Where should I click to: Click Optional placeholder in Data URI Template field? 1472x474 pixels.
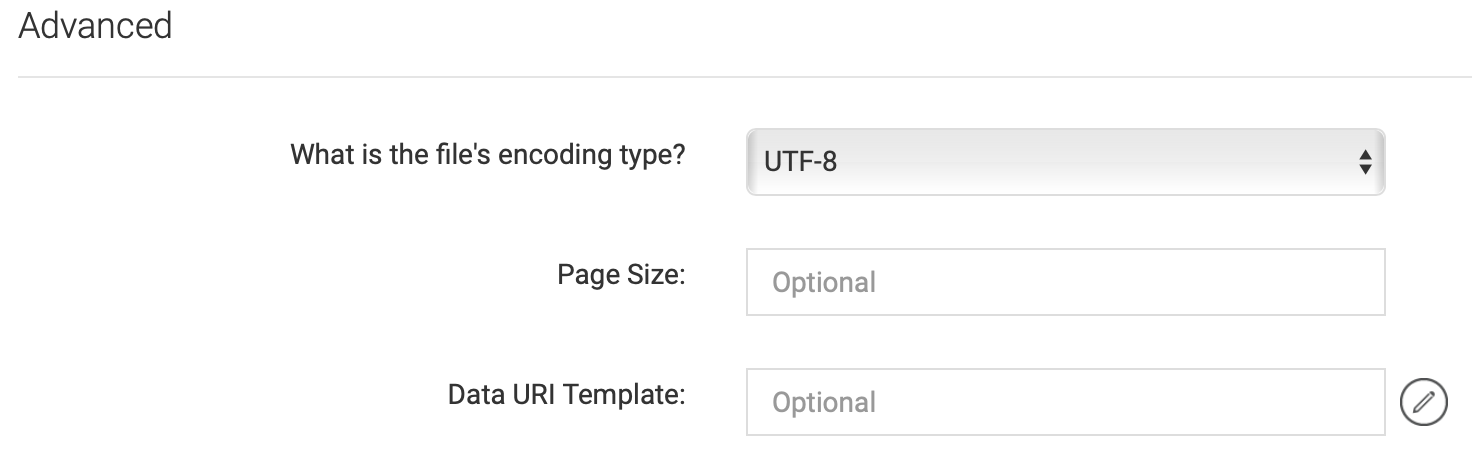point(824,403)
